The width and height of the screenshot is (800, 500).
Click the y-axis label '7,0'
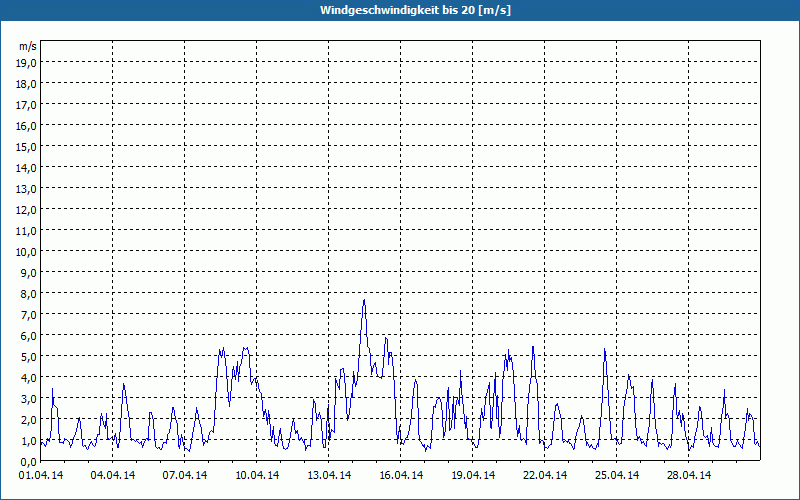point(29,315)
